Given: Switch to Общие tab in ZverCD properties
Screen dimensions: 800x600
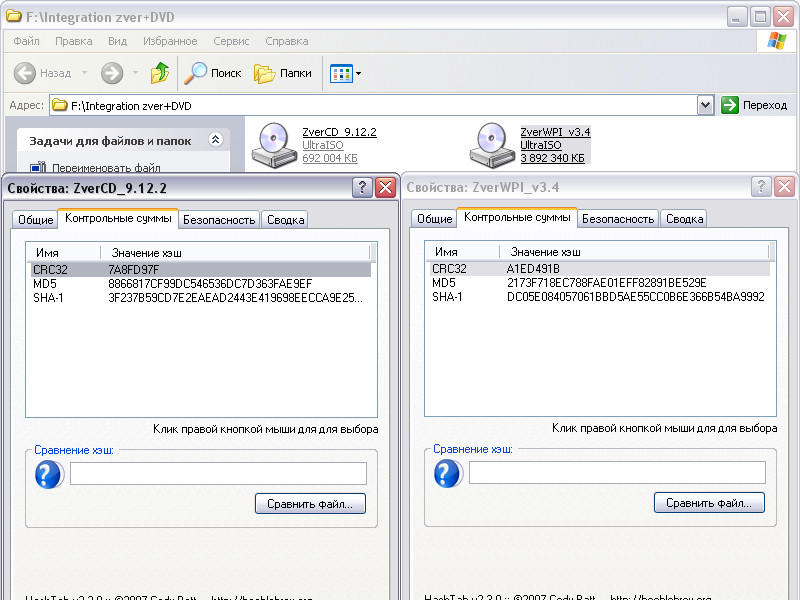Looking at the screenshot, I should tap(36, 220).
